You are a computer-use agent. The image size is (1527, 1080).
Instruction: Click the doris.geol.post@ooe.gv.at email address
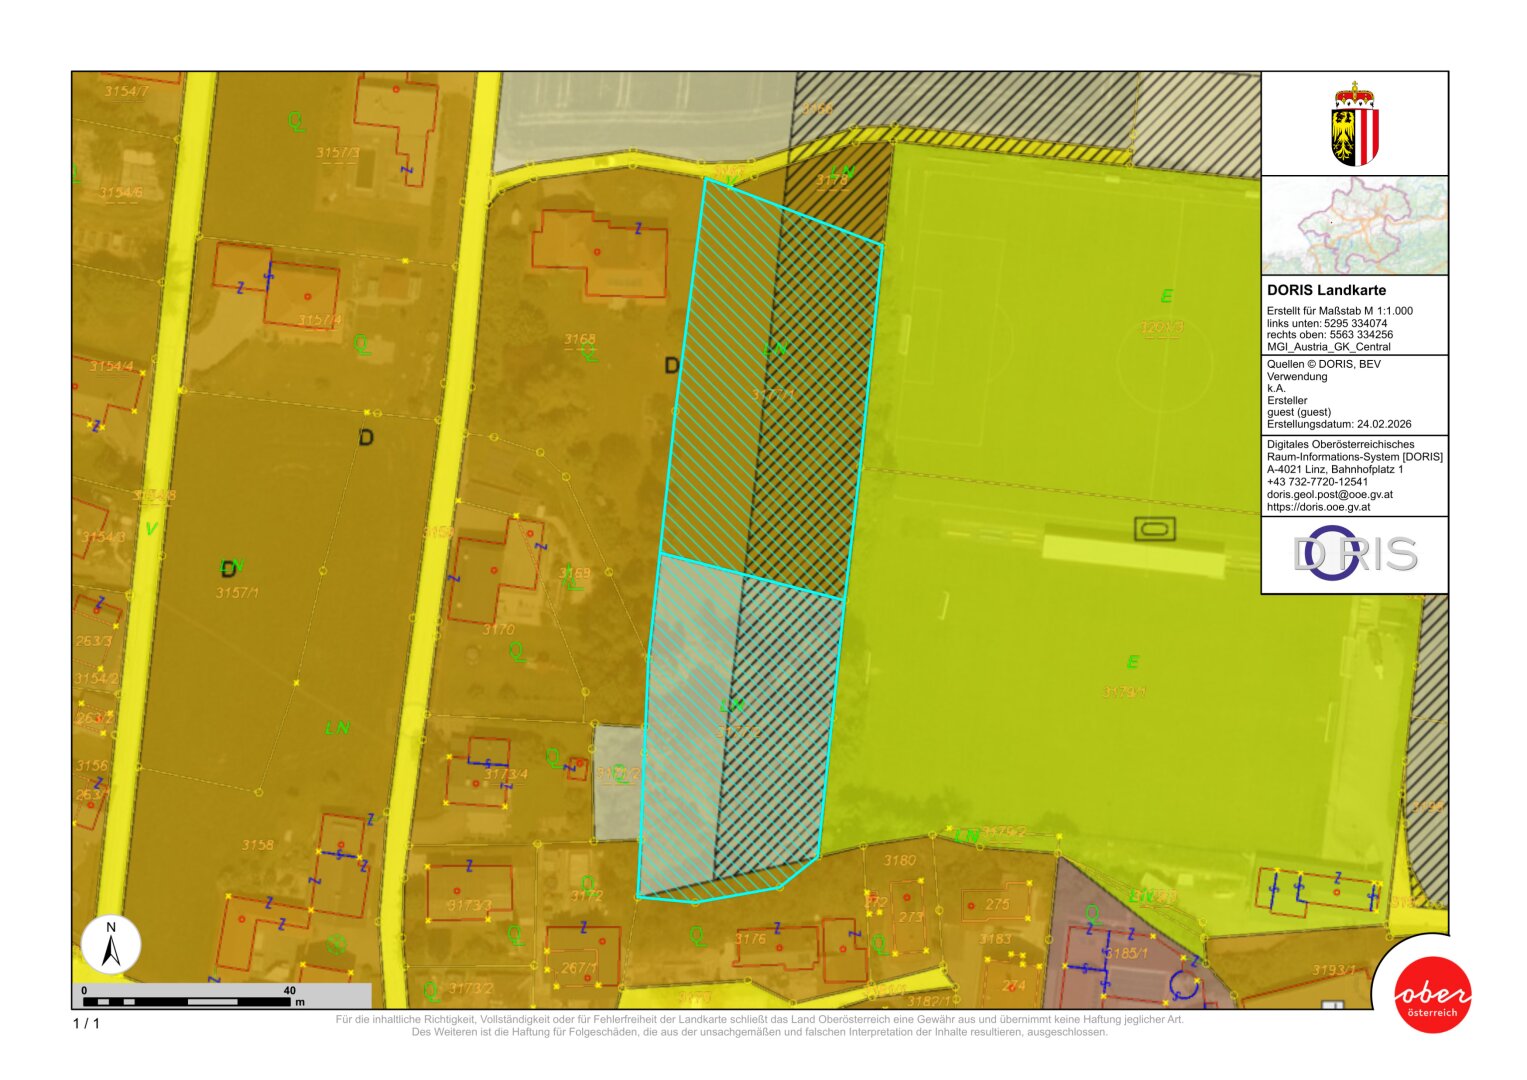[x=1329, y=494]
